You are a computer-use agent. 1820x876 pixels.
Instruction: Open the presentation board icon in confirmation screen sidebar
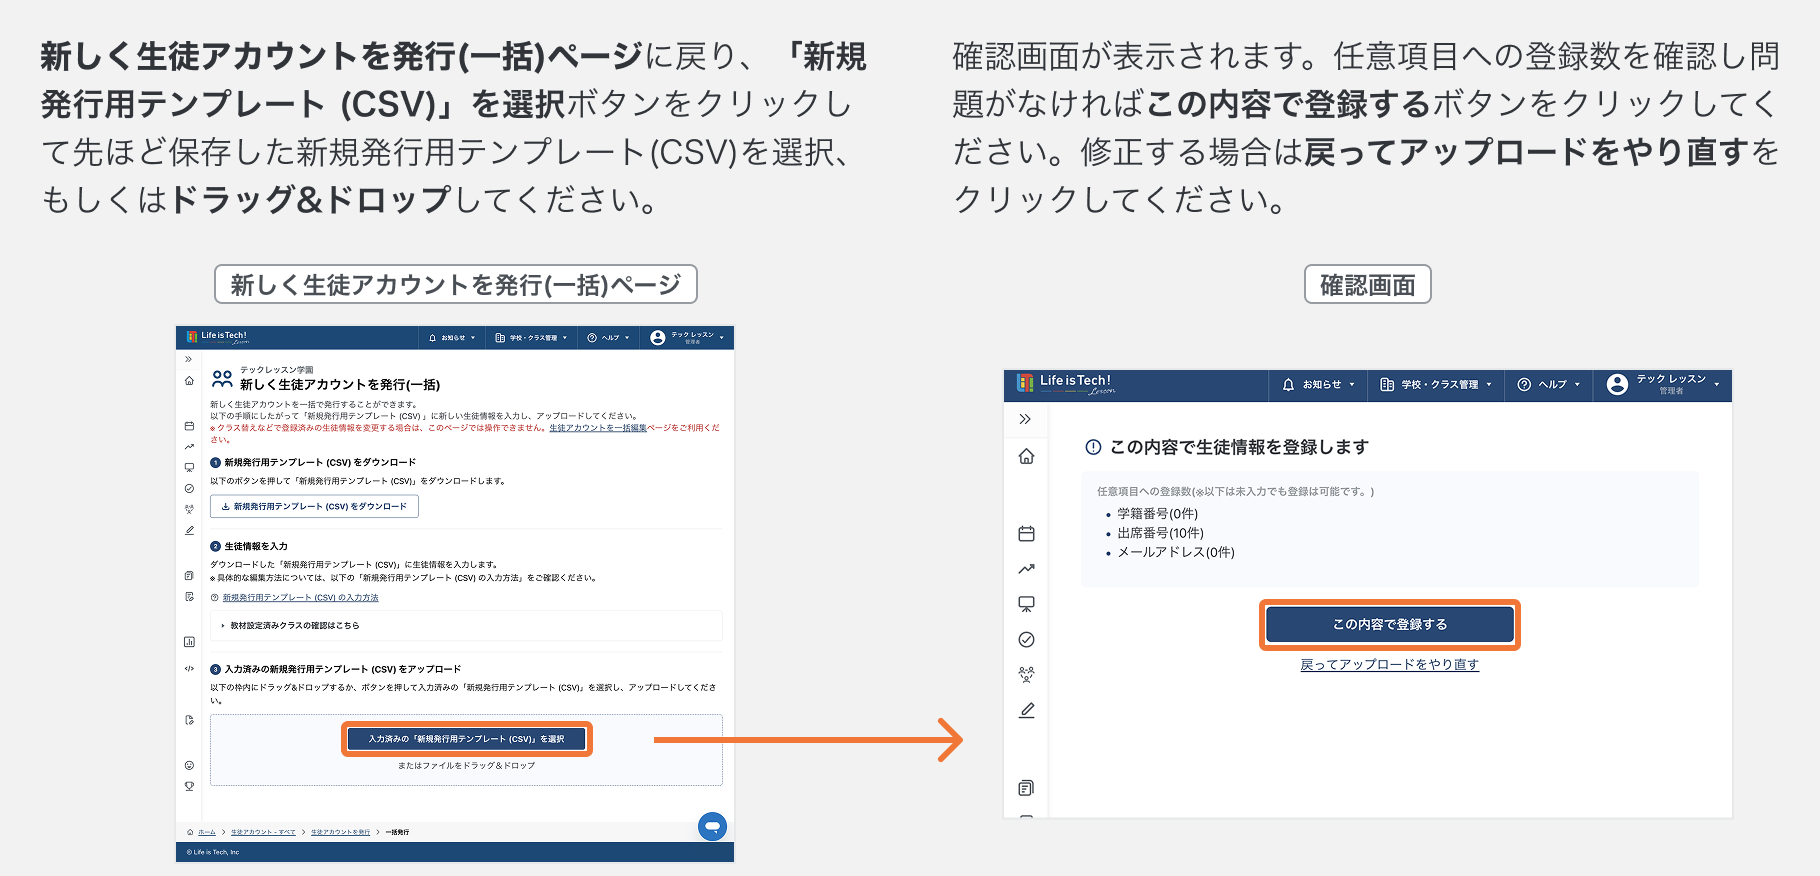[x=1026, y=604]
